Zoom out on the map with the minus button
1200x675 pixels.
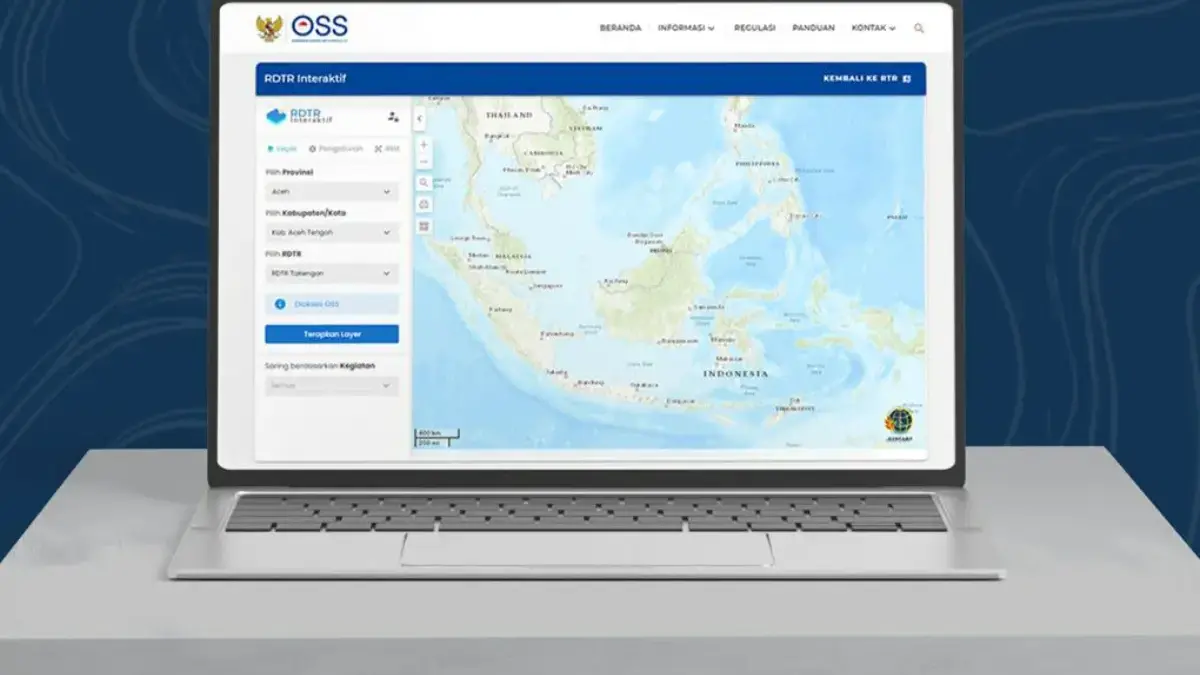(424, 162)
